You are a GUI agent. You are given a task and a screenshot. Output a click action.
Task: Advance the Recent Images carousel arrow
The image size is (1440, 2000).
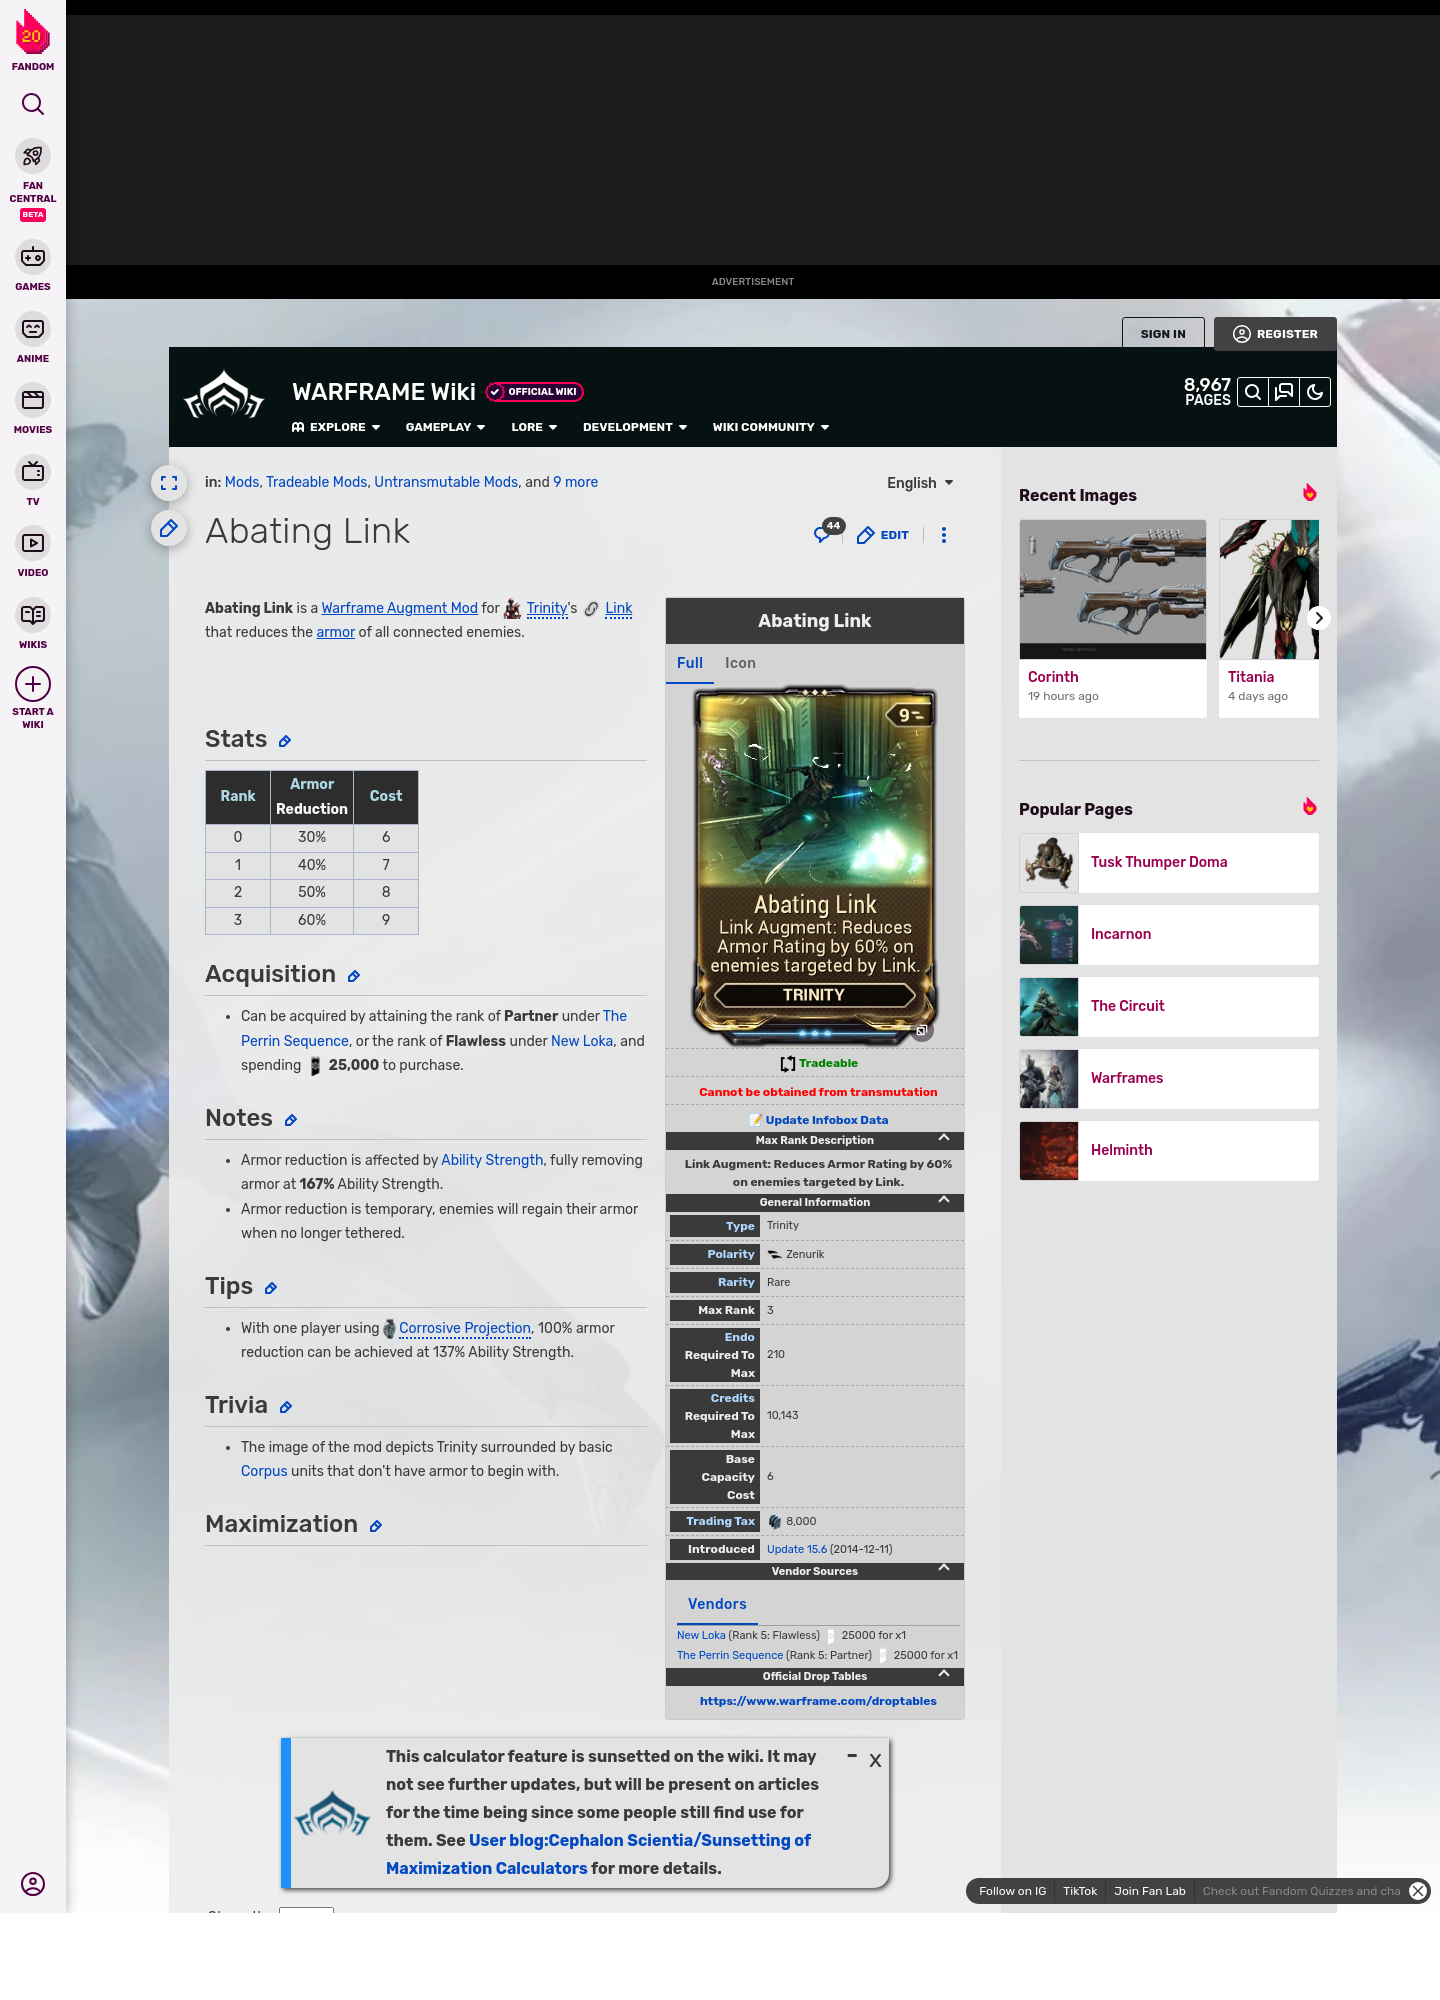click(x=1319, y=618)
